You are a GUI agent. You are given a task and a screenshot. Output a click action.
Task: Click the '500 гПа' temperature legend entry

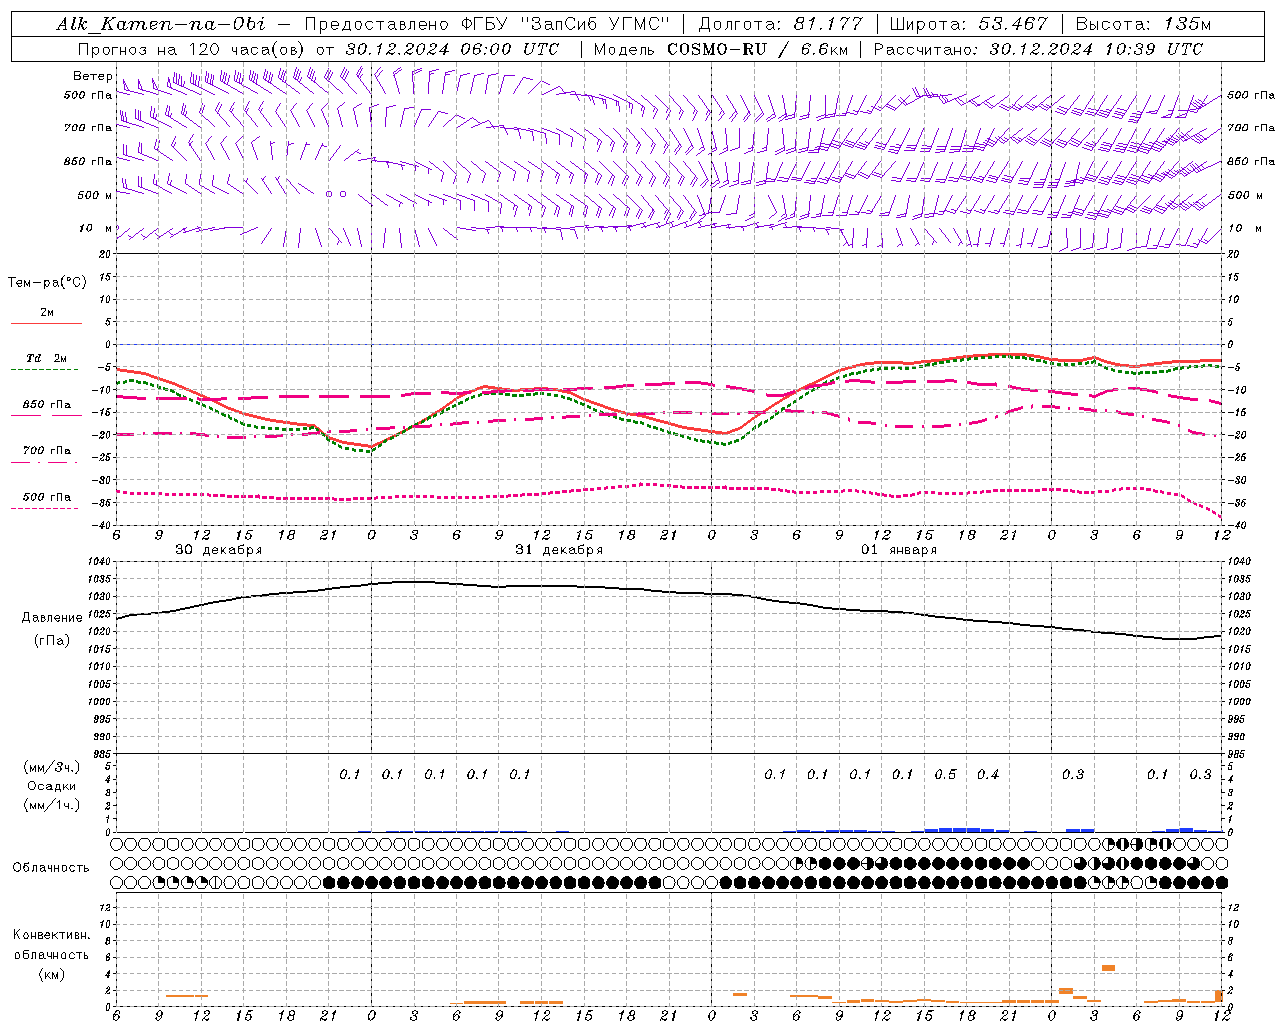47,497
